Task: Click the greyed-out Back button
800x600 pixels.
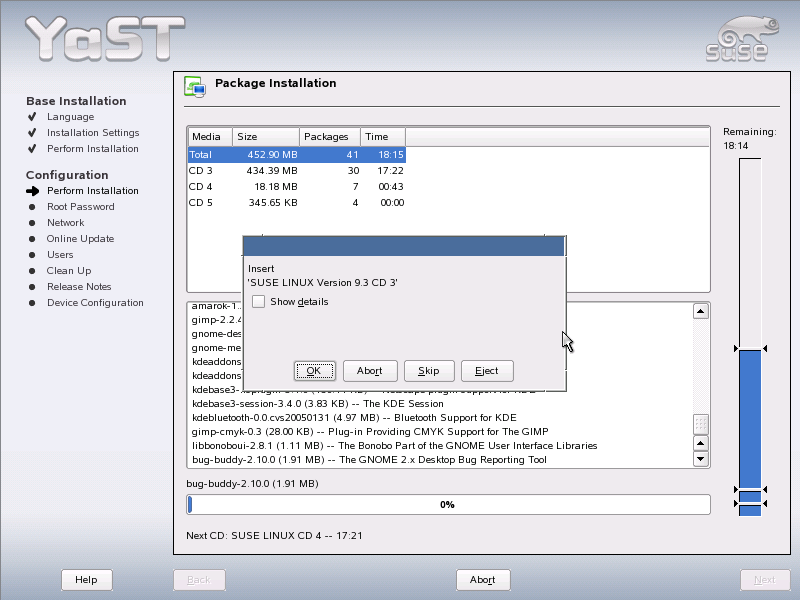Action: pyautogui.click(x=199, y=580)
